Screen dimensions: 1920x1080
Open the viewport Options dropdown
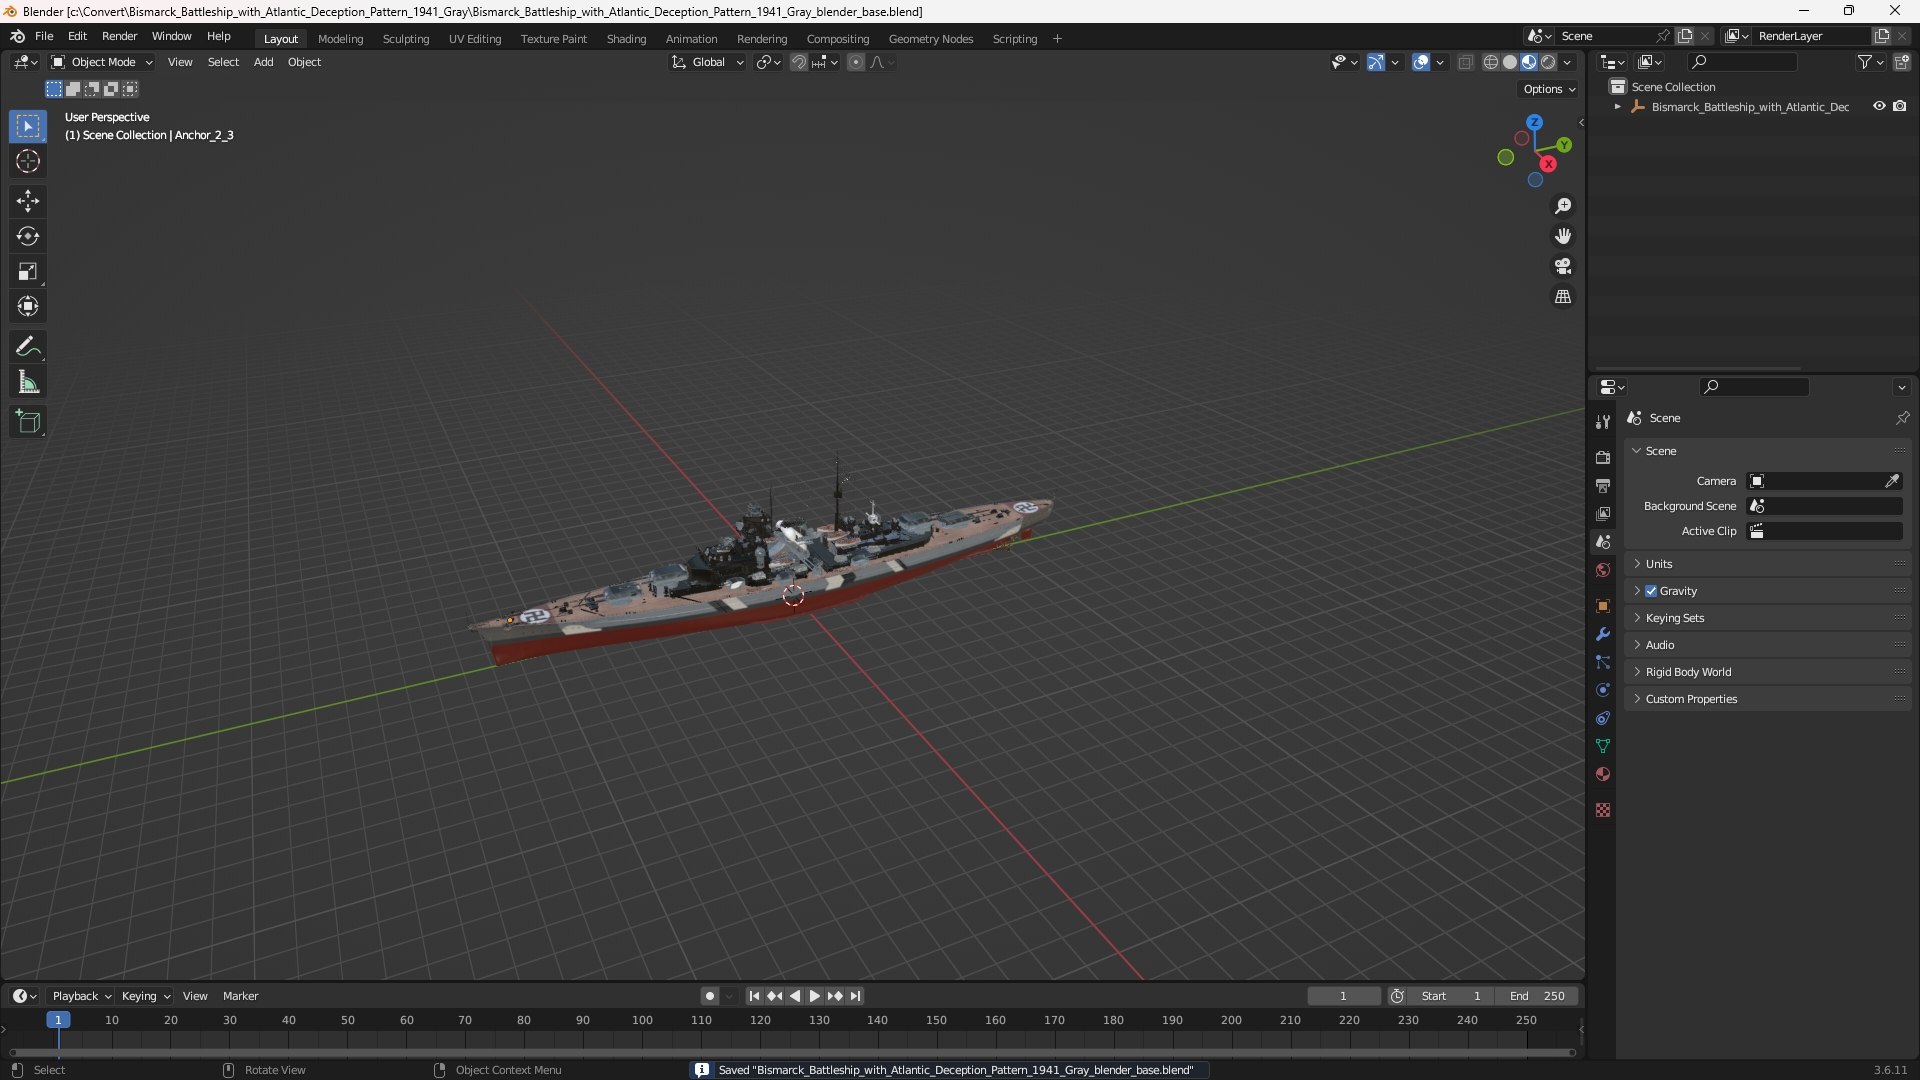1548,89
